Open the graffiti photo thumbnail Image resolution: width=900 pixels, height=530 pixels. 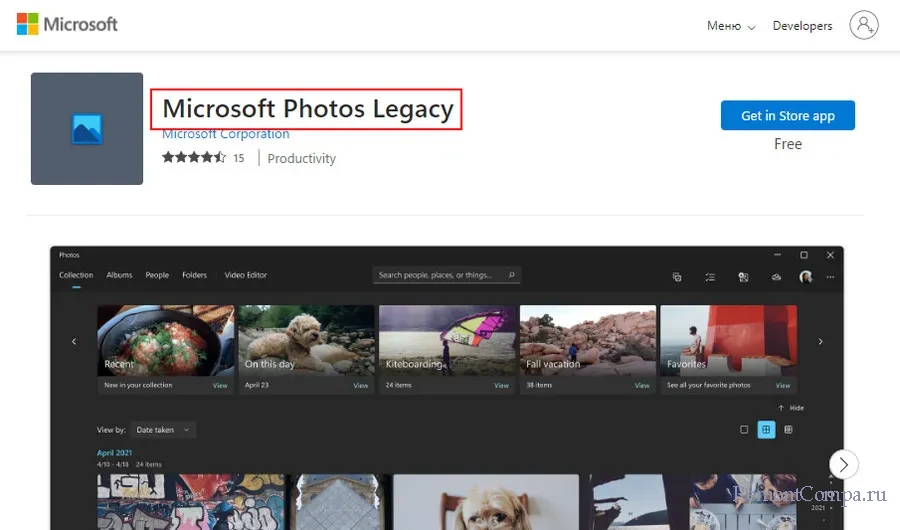[191, 502]
